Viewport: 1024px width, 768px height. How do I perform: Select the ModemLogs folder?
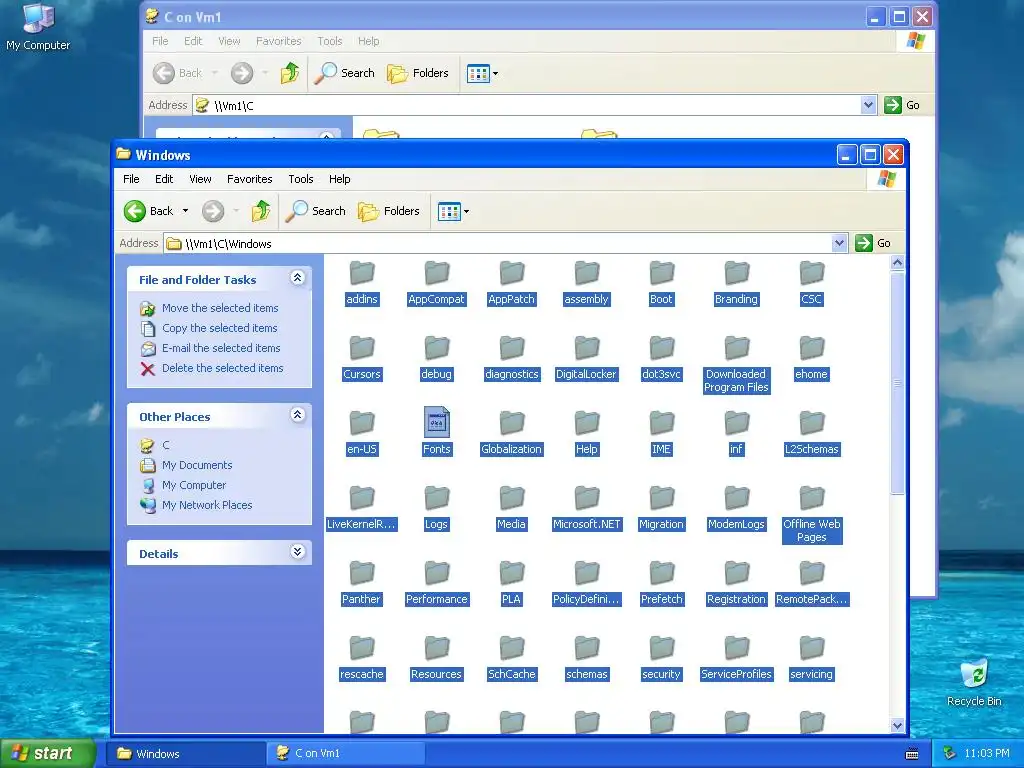coord(736,509)
